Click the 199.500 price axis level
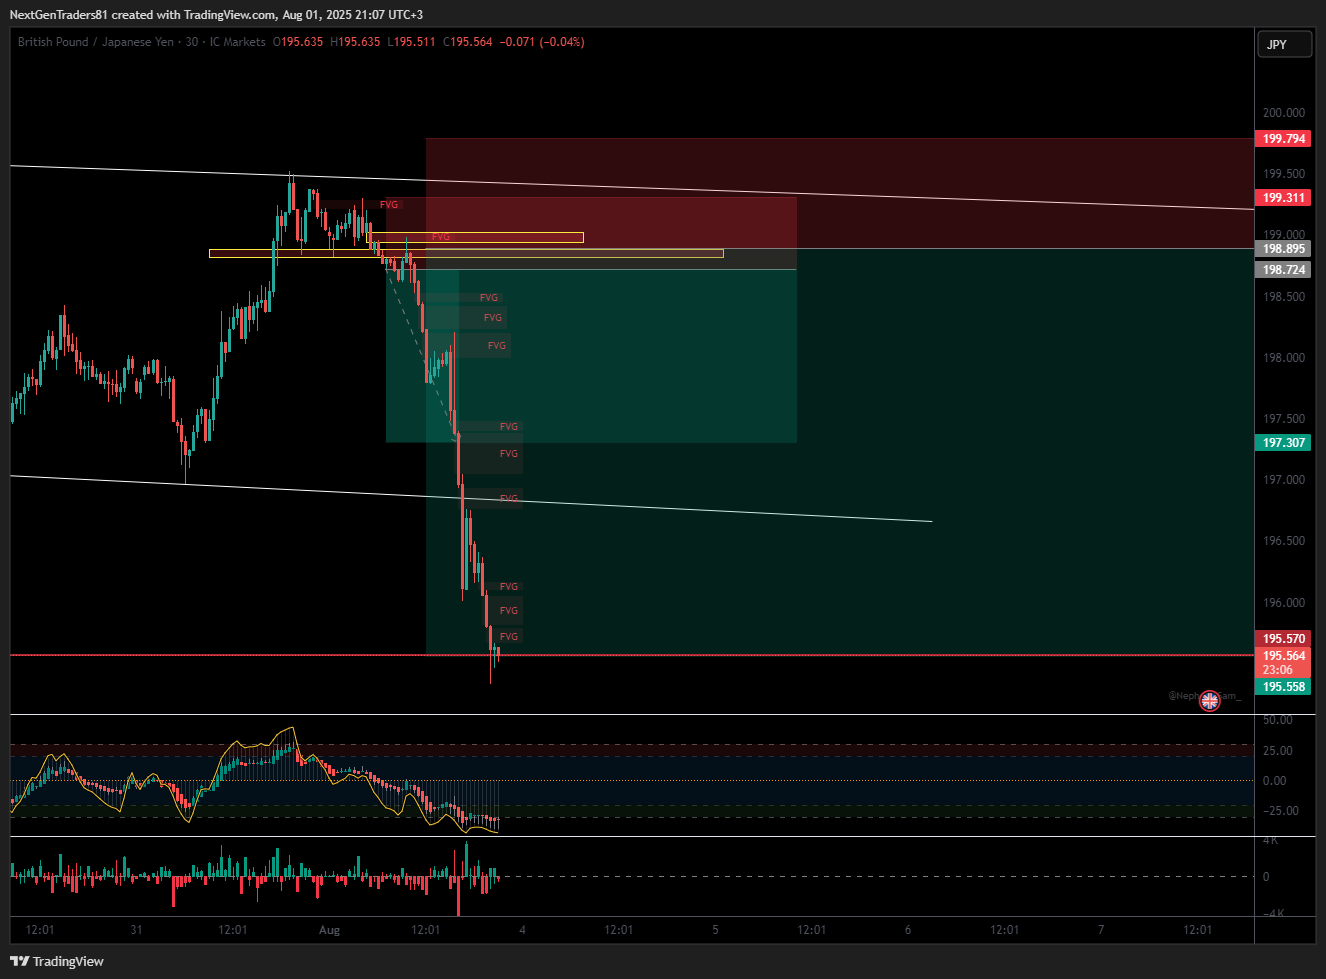 click(1284, 174)
